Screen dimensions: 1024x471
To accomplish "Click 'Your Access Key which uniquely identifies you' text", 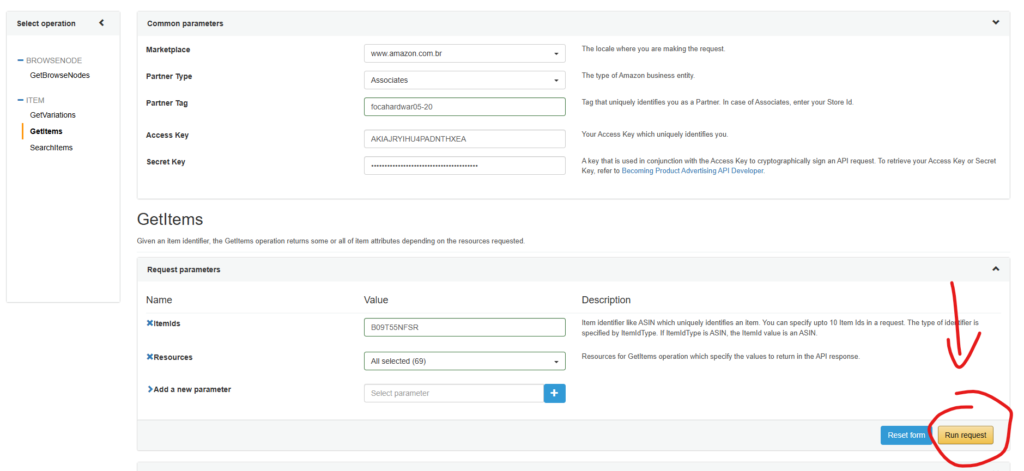I will tap(654, 135).
